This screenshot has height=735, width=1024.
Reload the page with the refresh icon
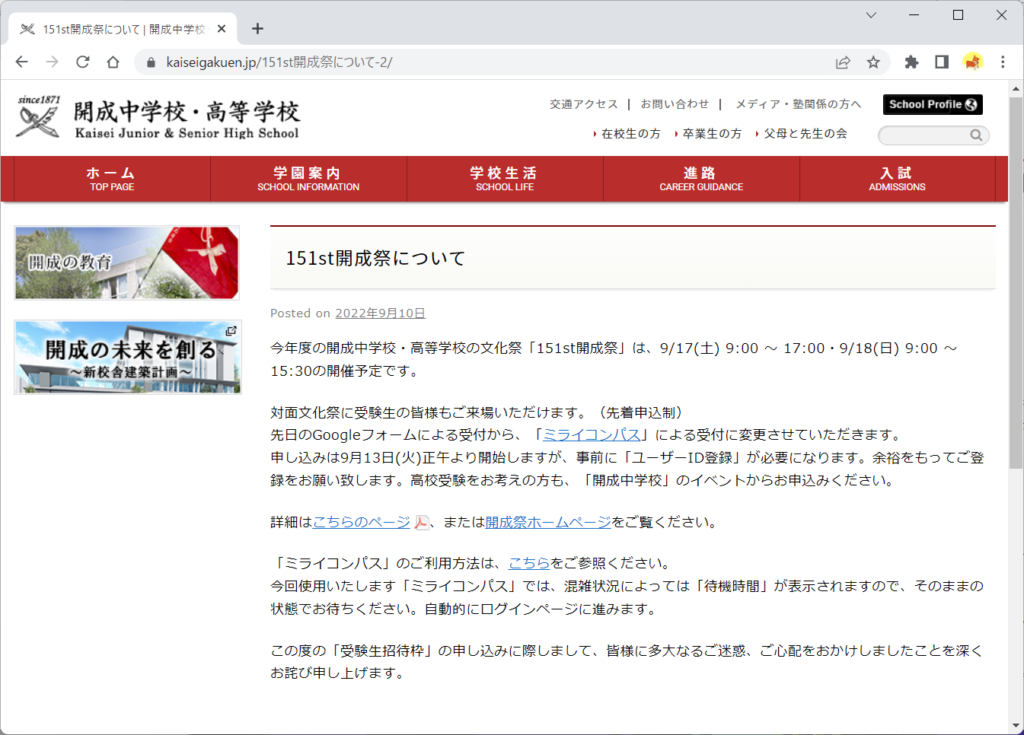[83, 62]
